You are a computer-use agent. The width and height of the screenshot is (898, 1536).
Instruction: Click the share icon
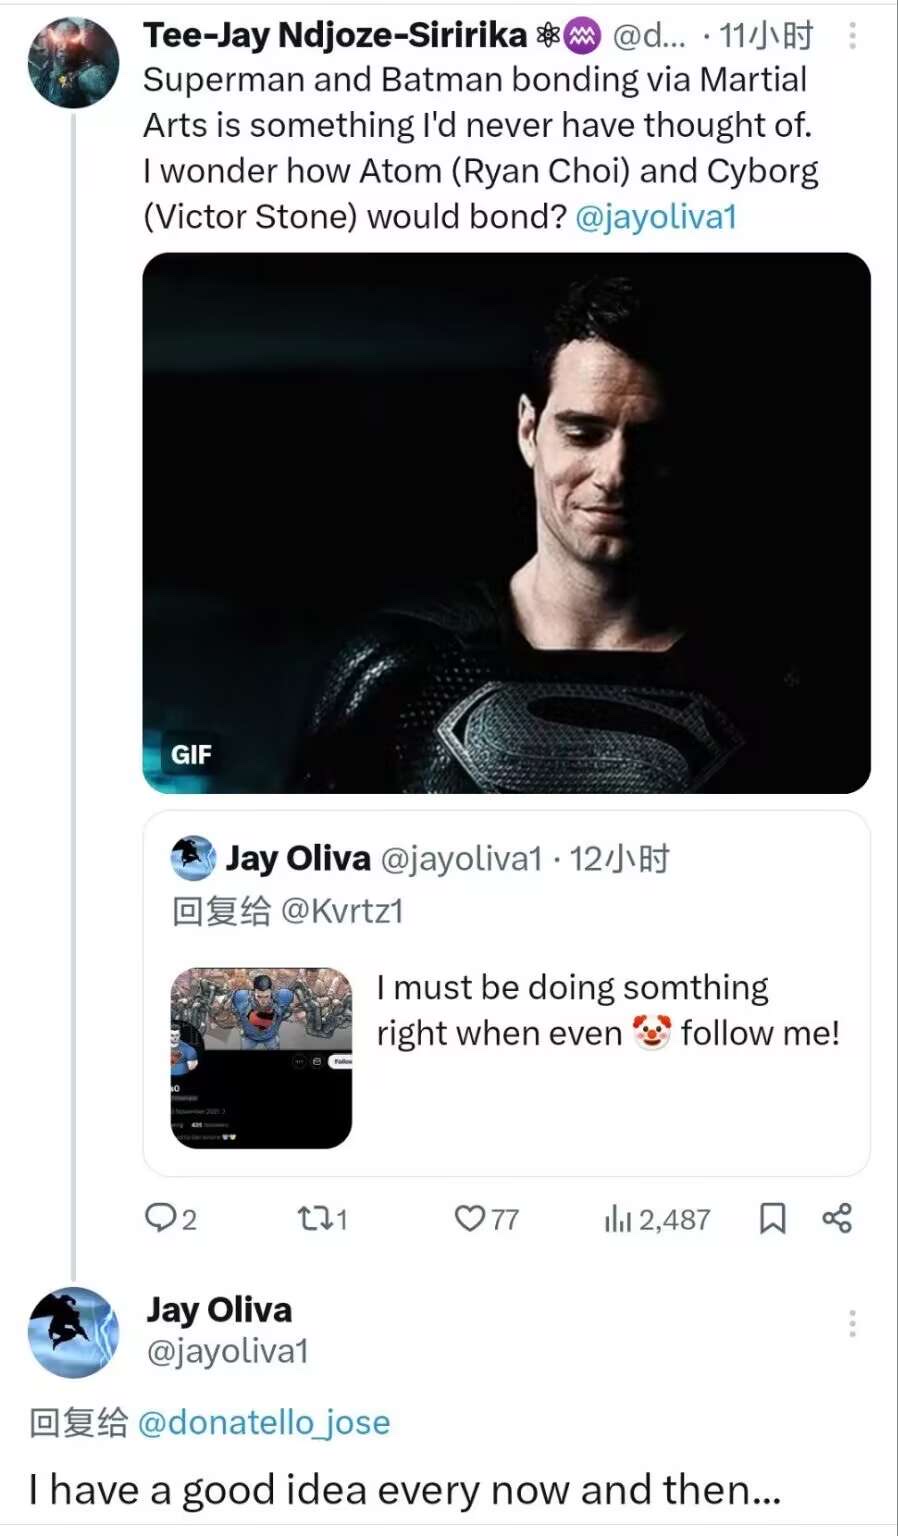click(837, 1218)
